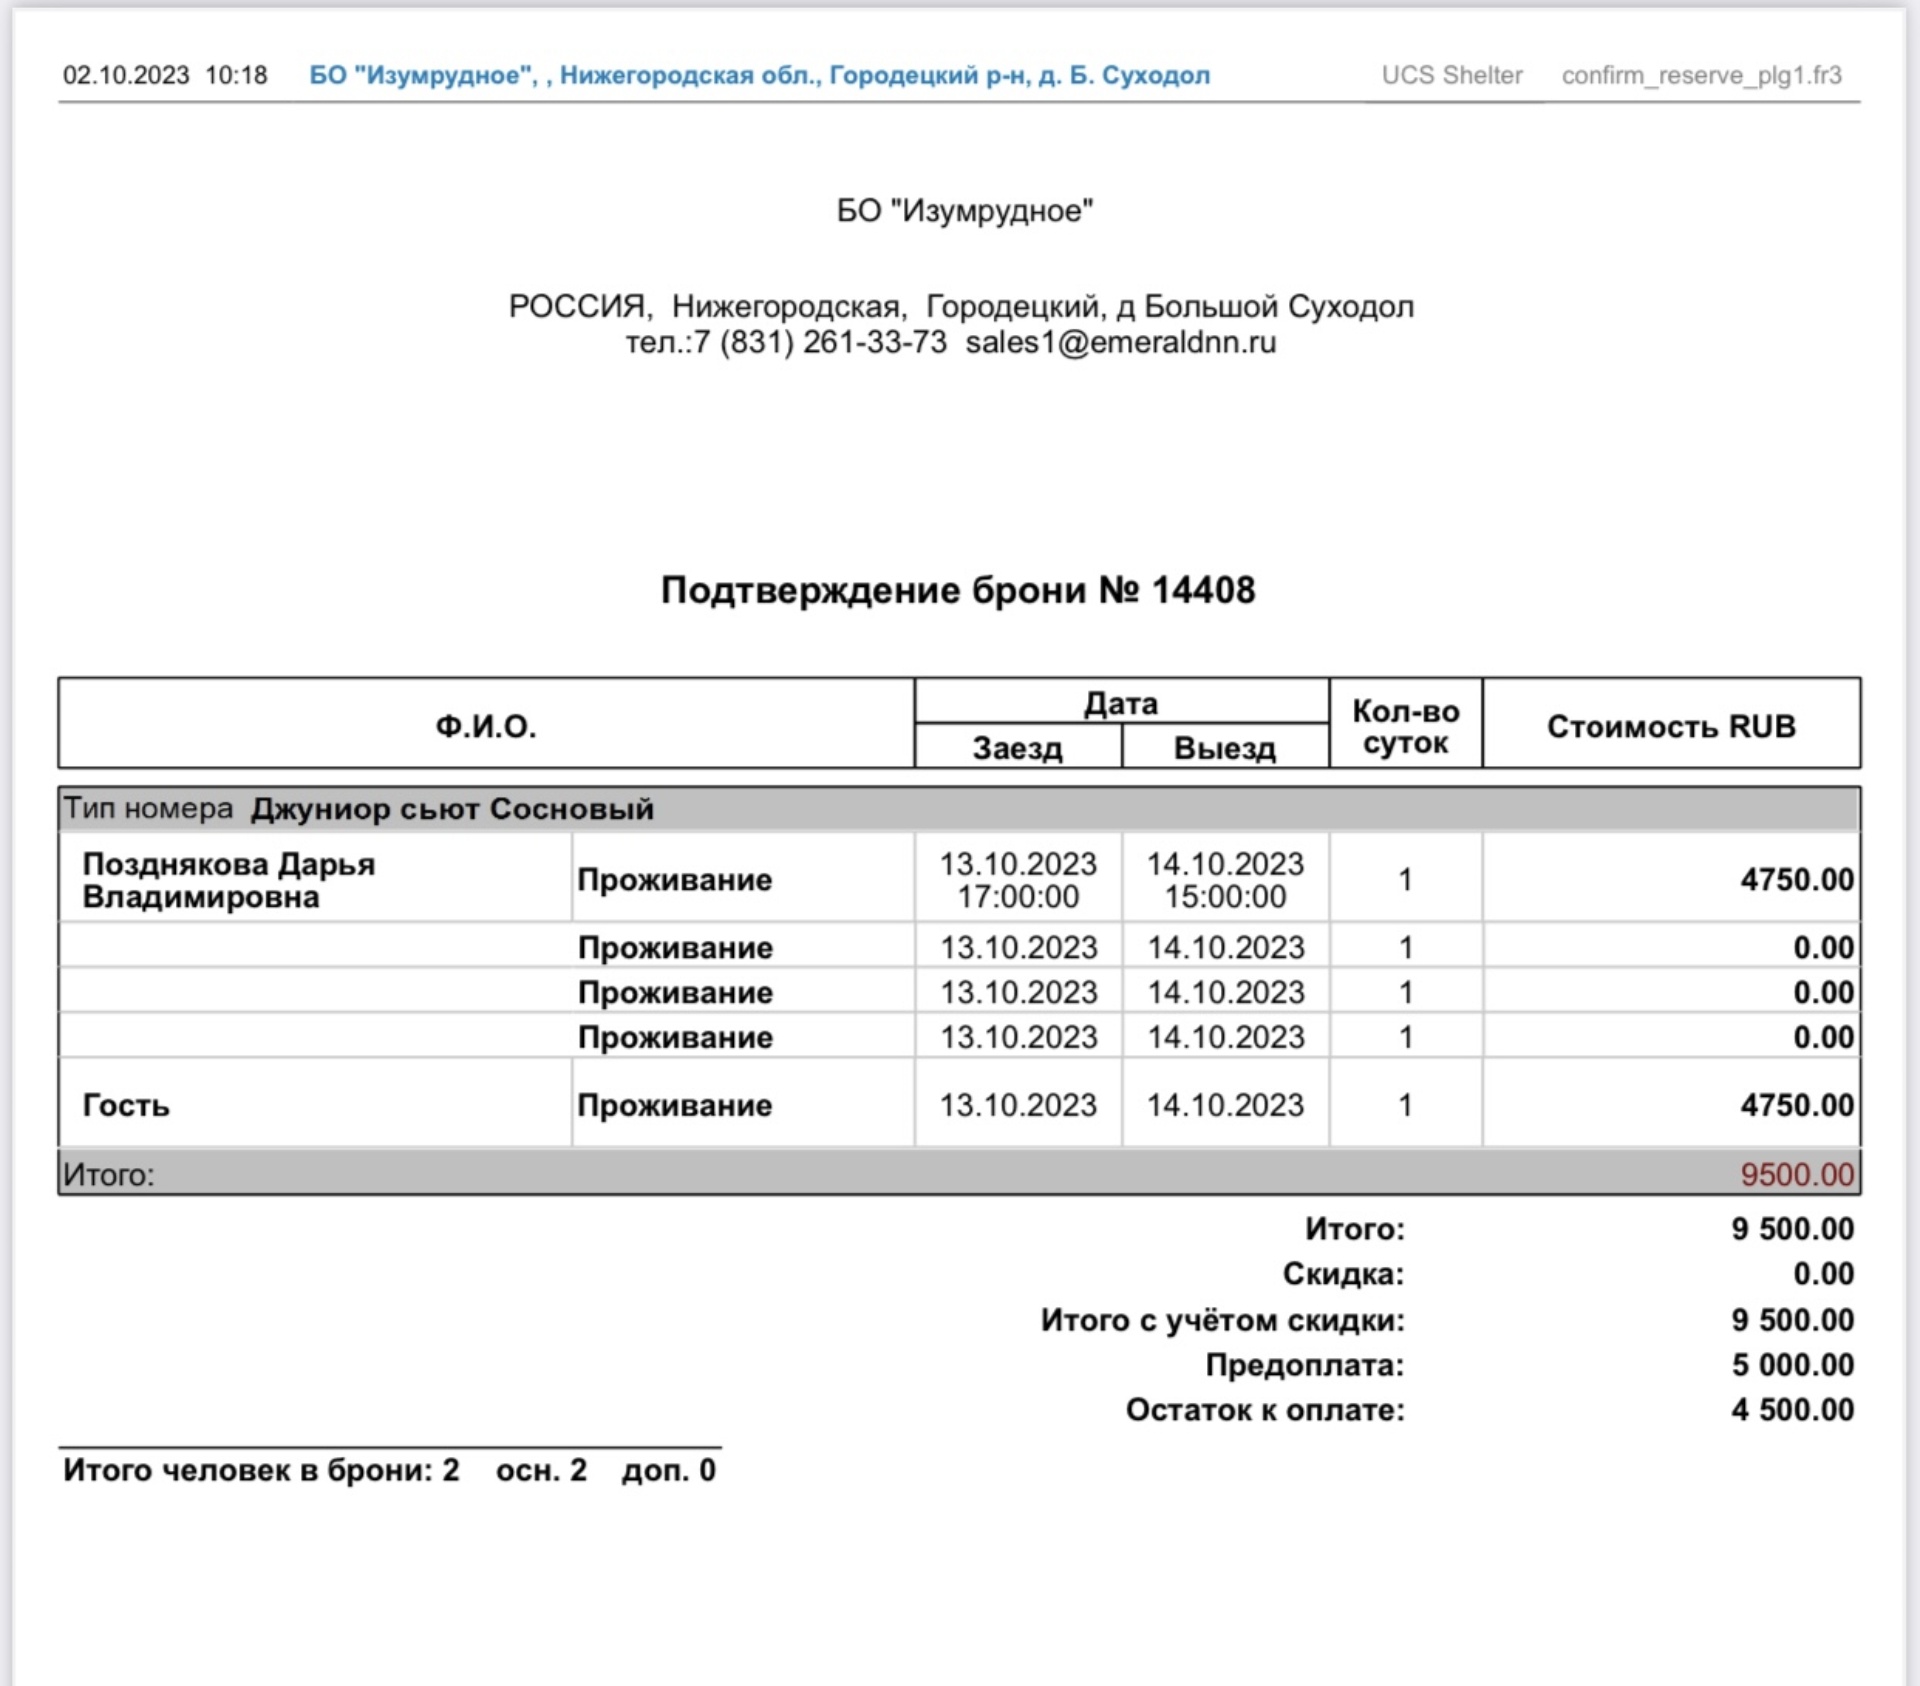Image resolution: width=1920 pixels, height=1686 pixels.
Task: Click the Предоплата value 5 000.00
Action: [1793, 1365]
